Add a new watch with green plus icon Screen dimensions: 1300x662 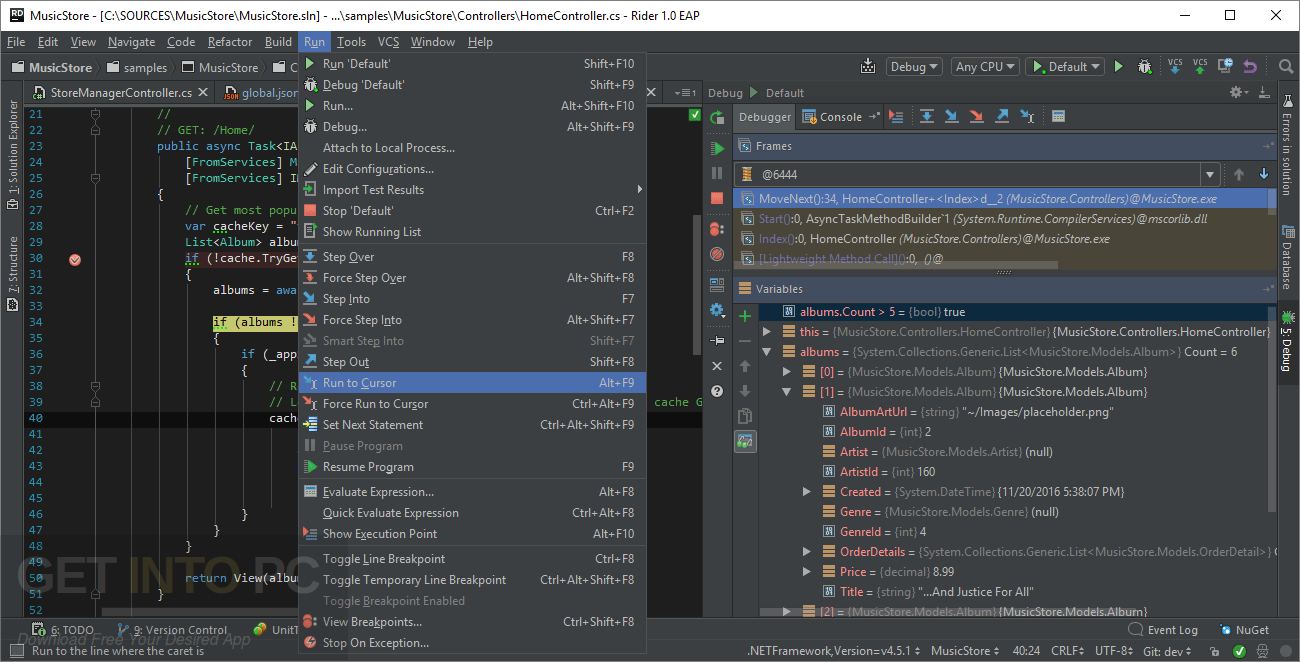point(745,316)
